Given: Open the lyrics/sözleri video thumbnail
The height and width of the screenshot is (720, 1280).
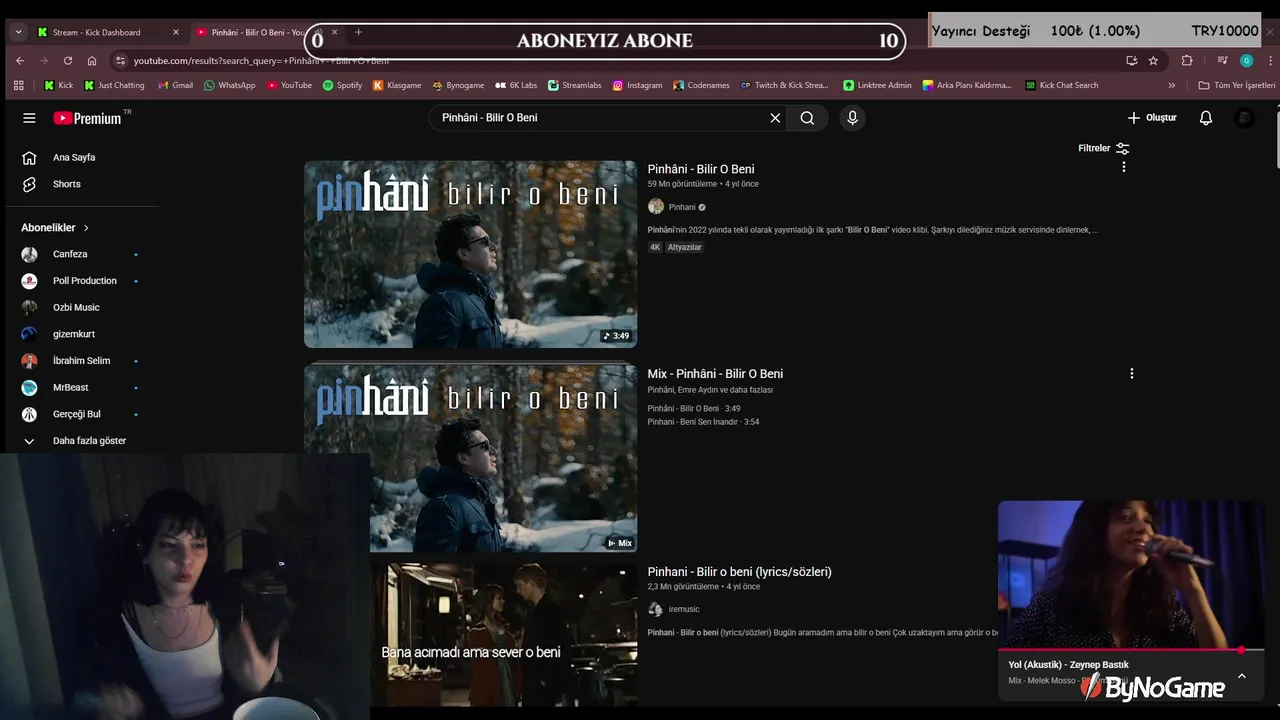Looking at the screenshot, I should [503, 634].
